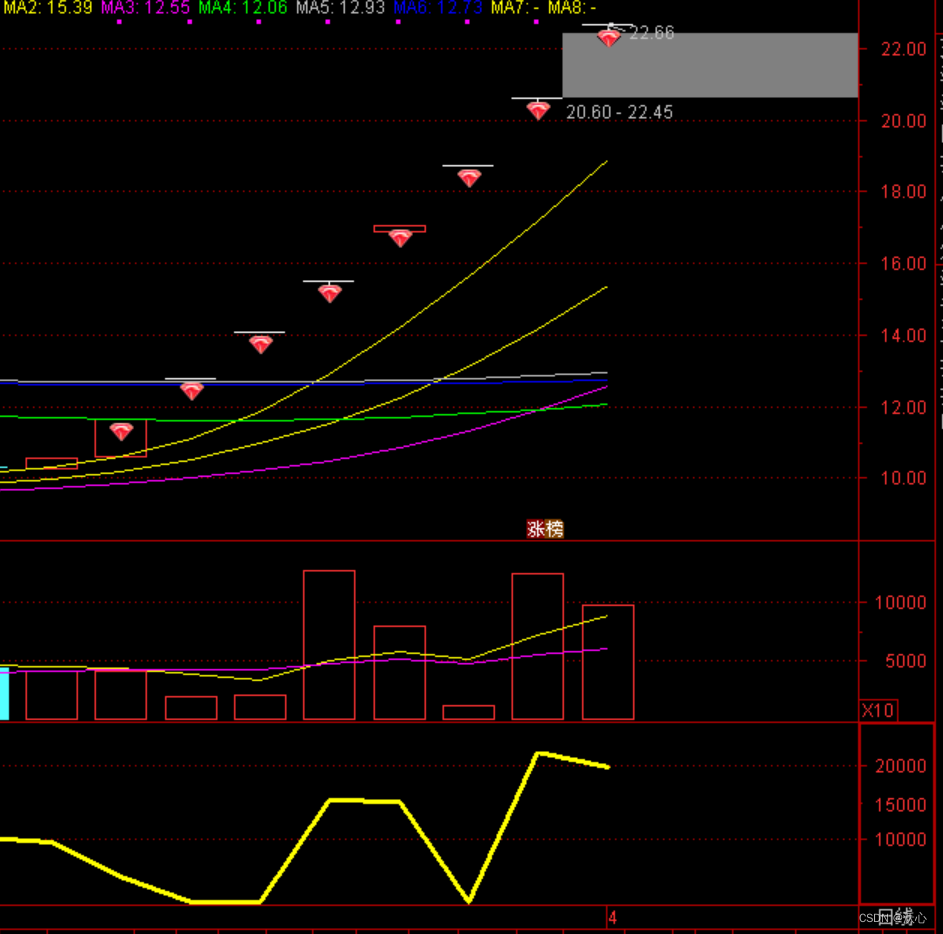943x934 pixels.
Task: Click the 10.00 price axis label
Action: tap(903, 478)
